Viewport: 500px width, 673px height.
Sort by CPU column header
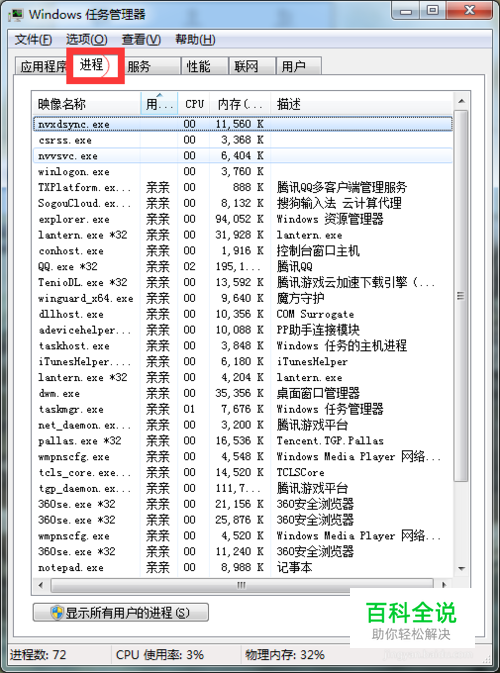[194, 104]
